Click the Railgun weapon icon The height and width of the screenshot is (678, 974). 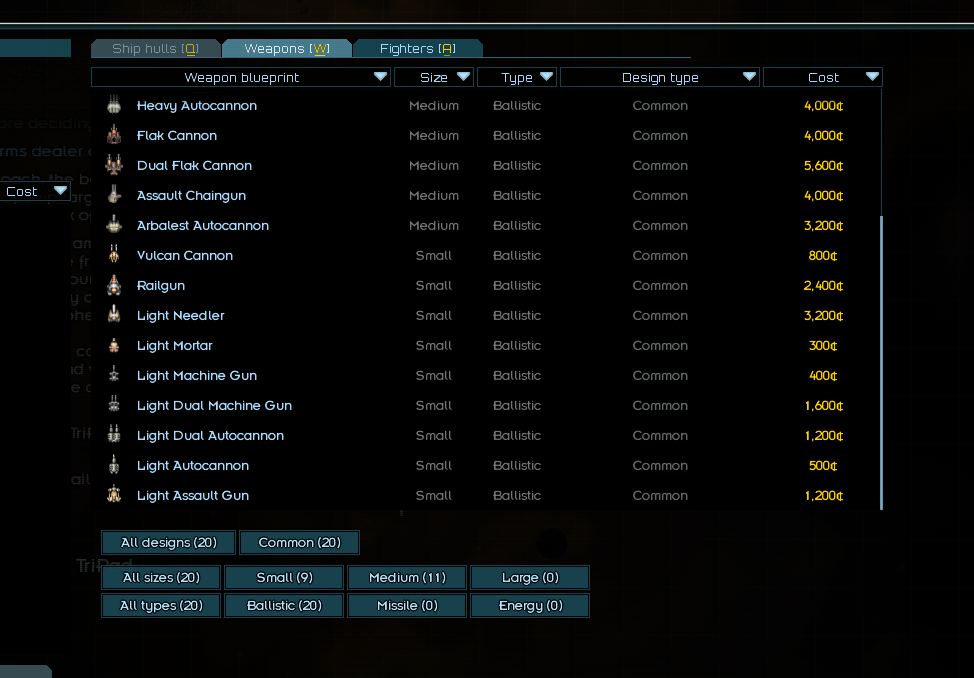tap(114, 285)
